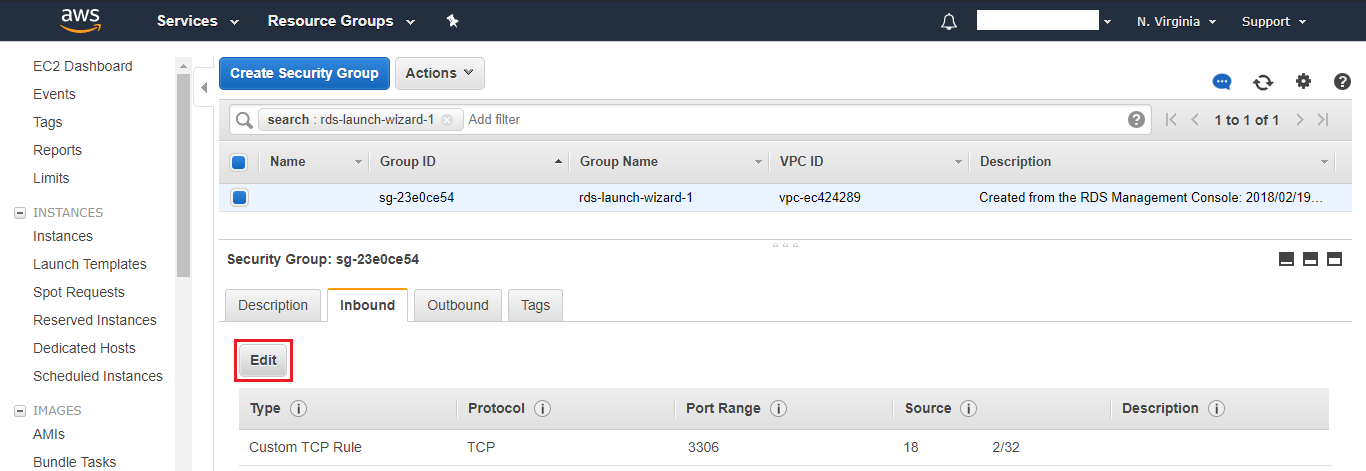
Task: Click Edit to modify inbound rules
Action: [x=263, y=361]
